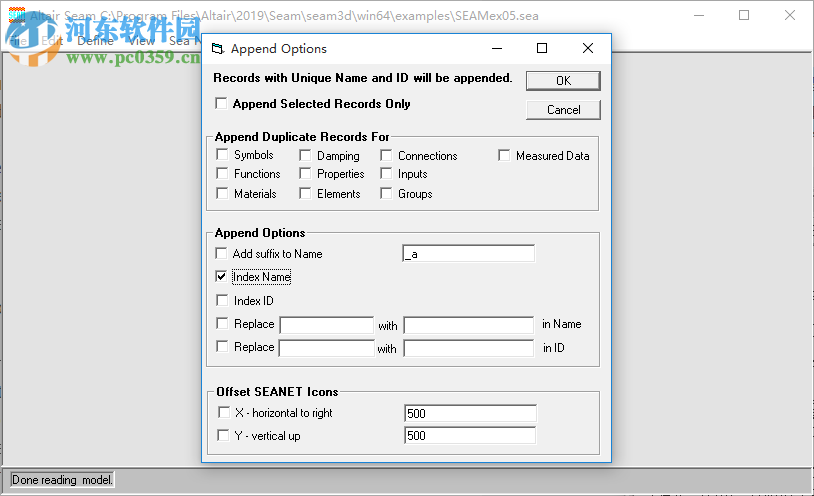Open the Define menu in Altair Seam
This screenshot has height=496, width=814.
coord(96,41)
